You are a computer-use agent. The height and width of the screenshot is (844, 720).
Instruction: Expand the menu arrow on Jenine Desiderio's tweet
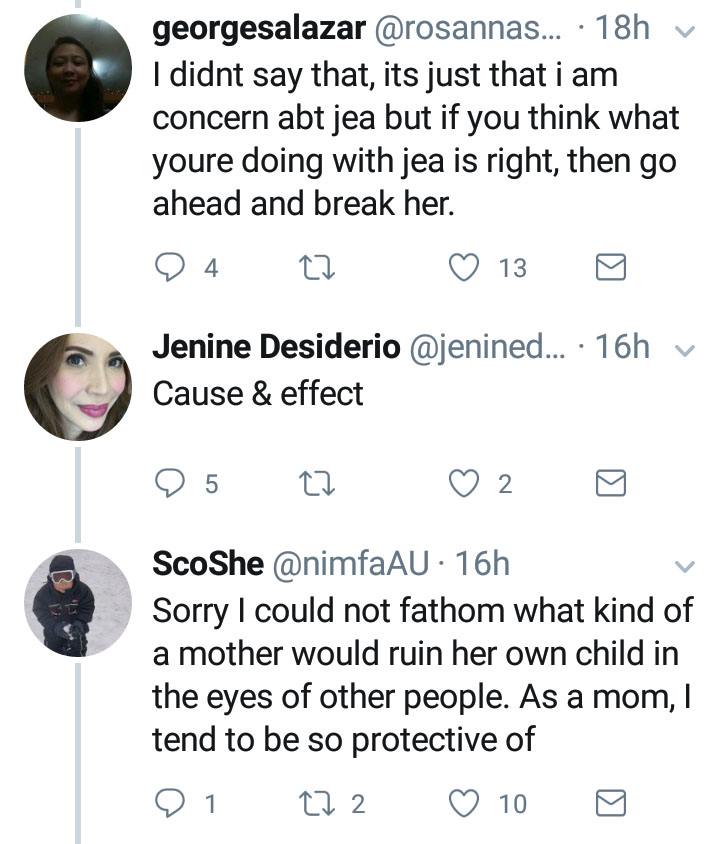685,349
